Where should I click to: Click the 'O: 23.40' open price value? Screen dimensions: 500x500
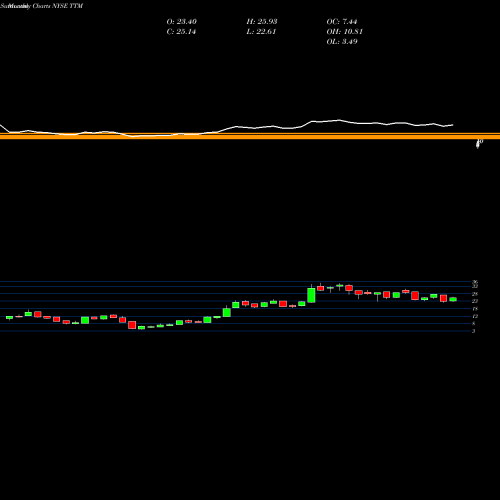pyautogui.click(x=181, y=22)
